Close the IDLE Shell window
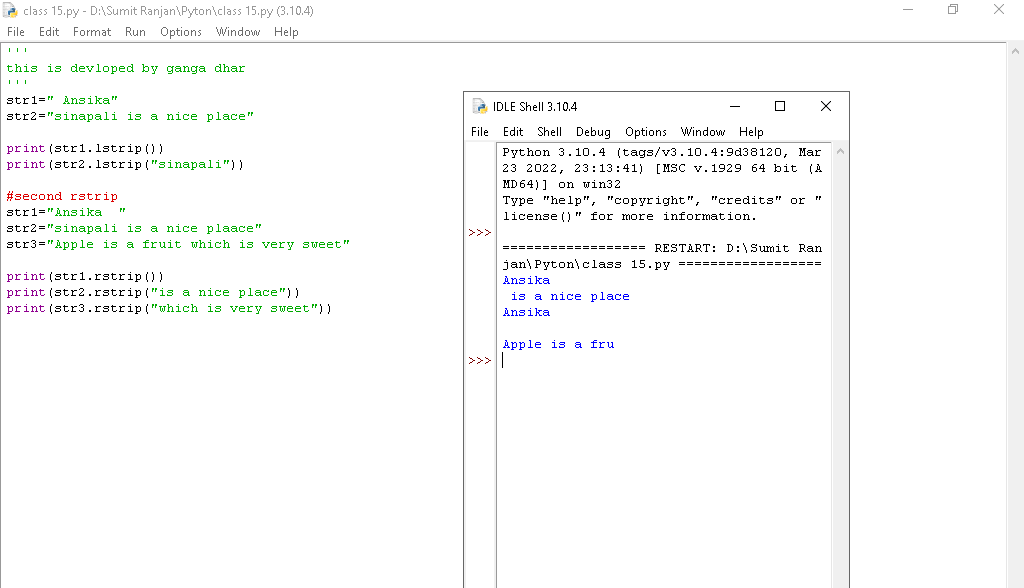Screen dimensions: 1024x588 [x=825, y=106]
